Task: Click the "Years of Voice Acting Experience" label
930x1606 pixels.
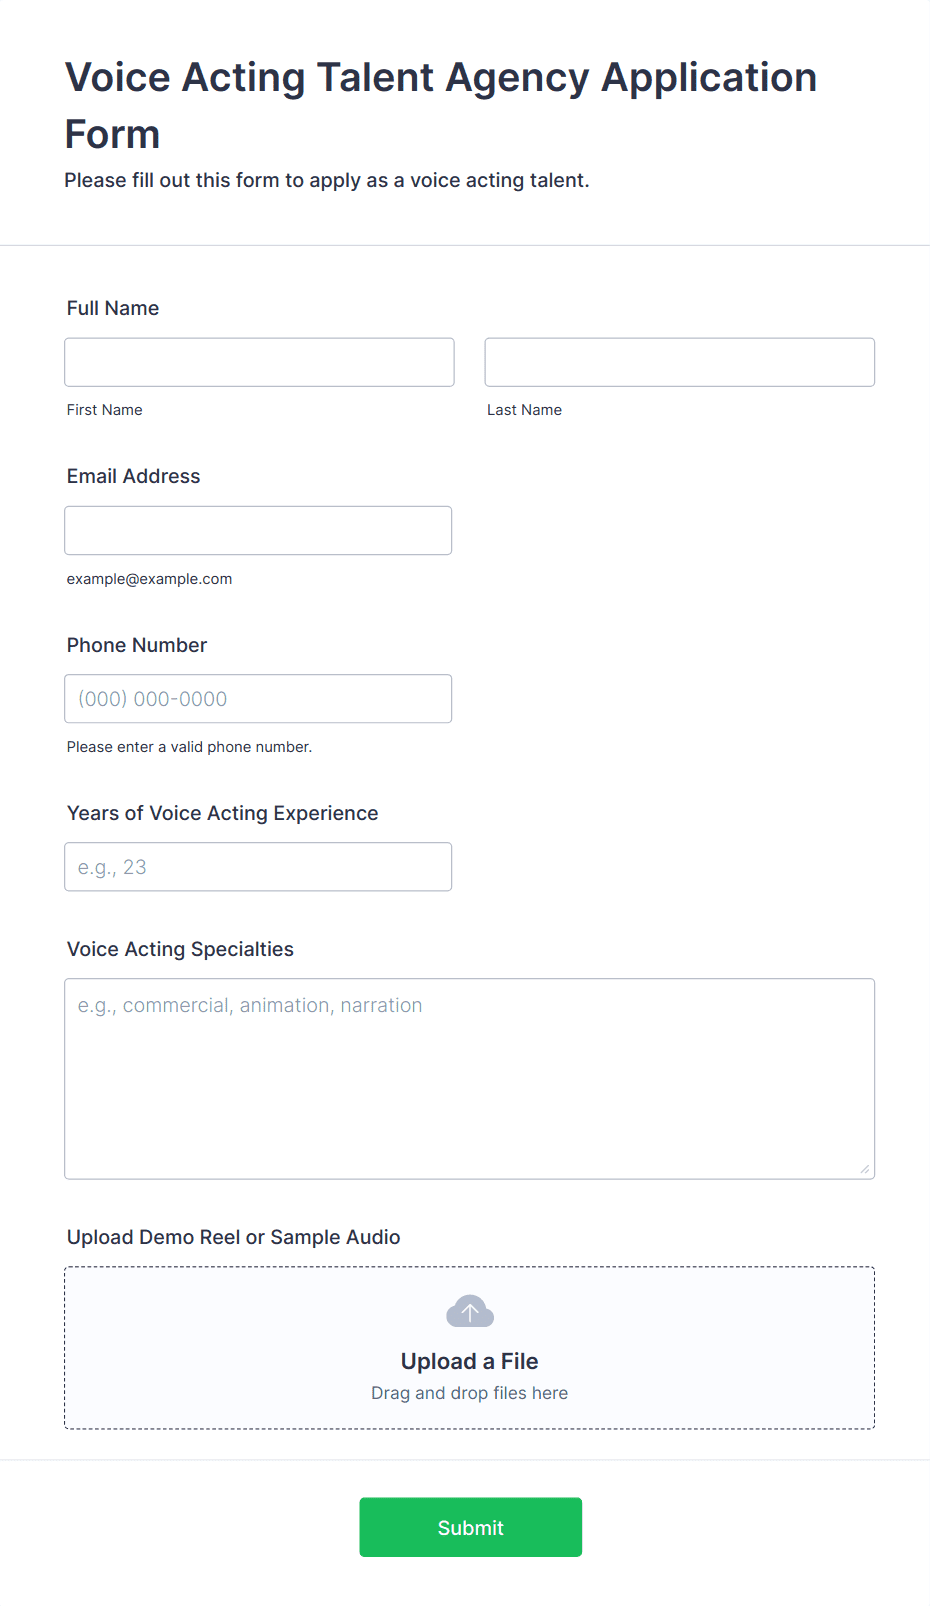Action: point(222,813)
